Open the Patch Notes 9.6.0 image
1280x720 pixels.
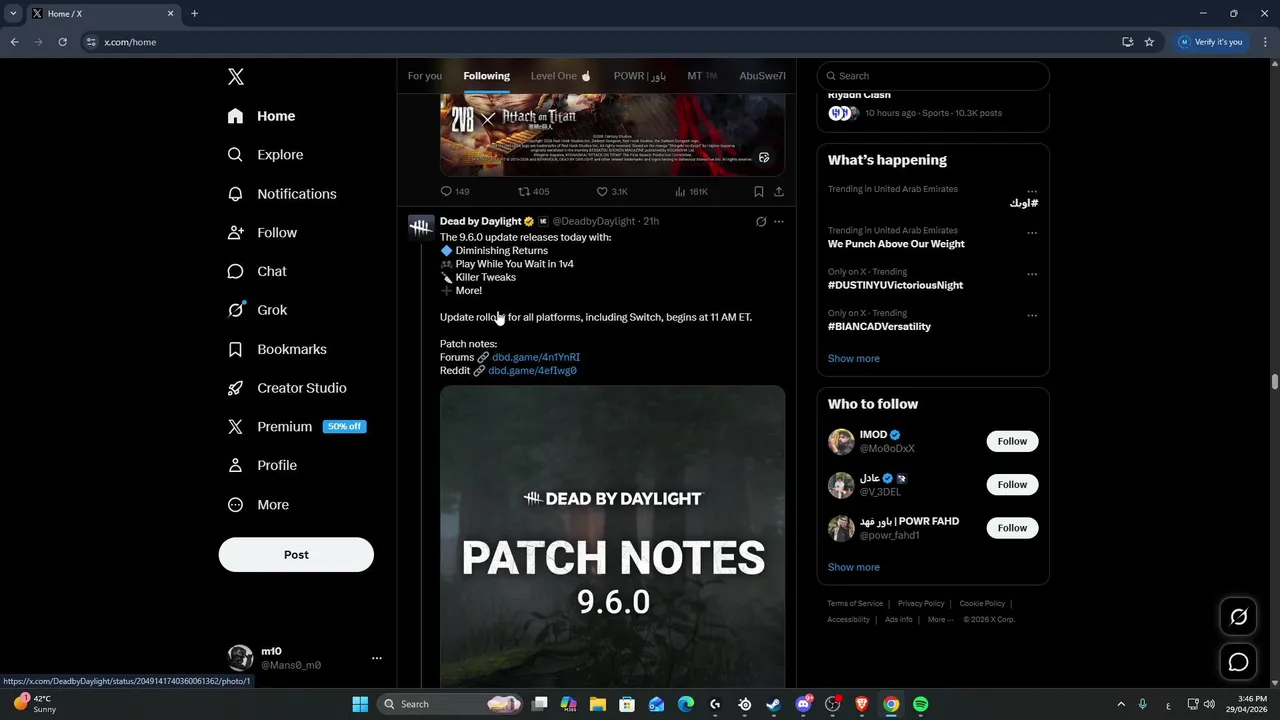pyautogui.click(x=612, y=535)
